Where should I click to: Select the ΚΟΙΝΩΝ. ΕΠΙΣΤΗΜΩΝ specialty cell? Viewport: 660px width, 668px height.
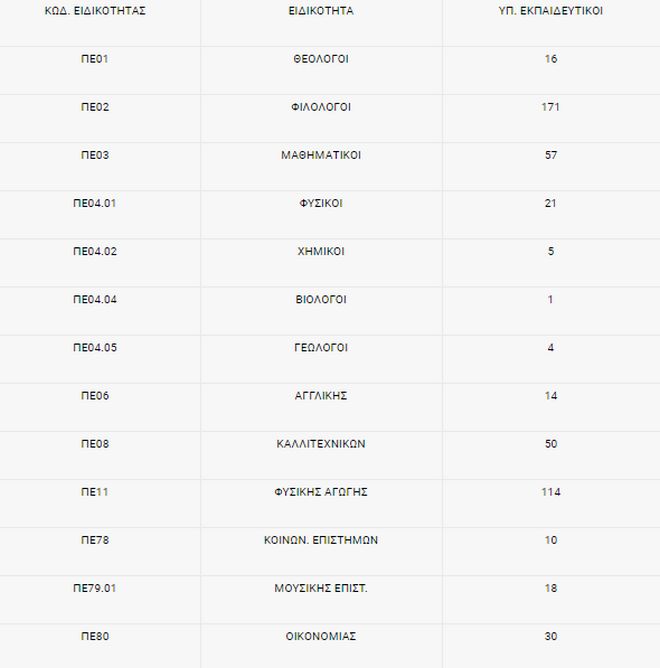pyautogui.click(x=321, y=540)
